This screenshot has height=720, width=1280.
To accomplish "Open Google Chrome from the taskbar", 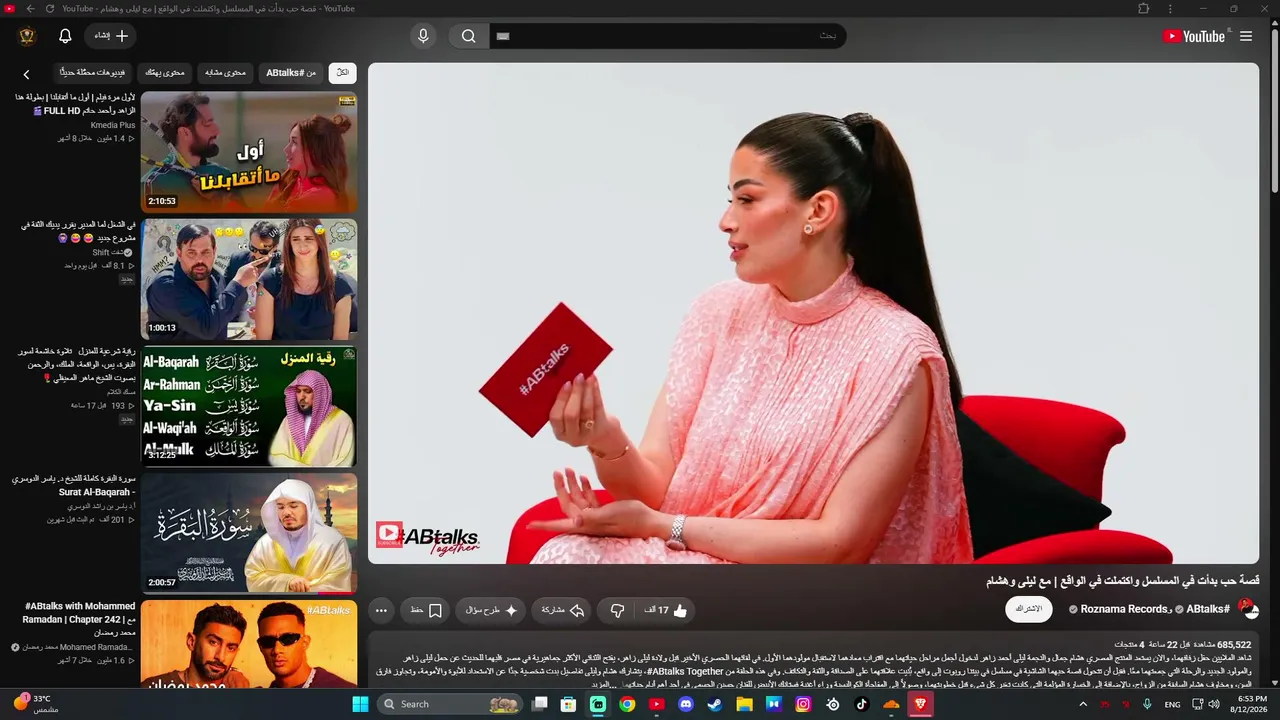I will (x=627, y=704).
